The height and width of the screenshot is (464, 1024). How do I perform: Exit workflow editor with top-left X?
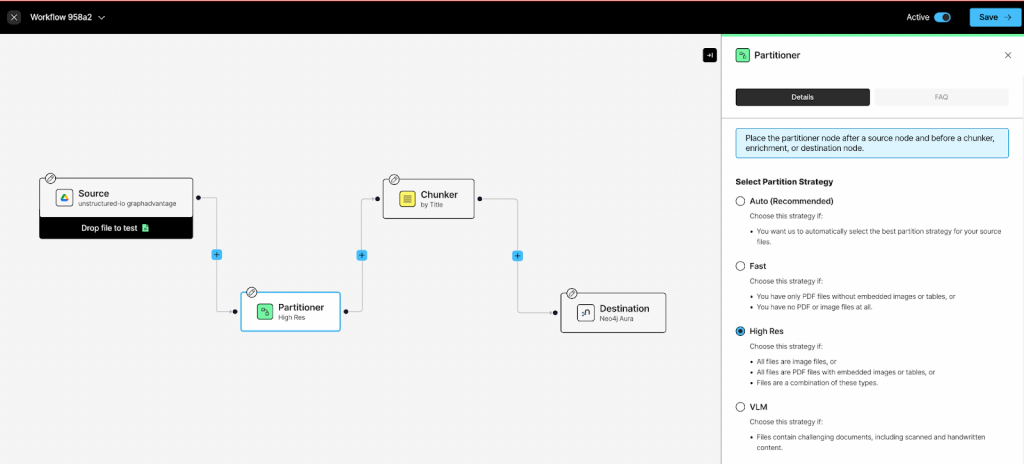point(14,18)
